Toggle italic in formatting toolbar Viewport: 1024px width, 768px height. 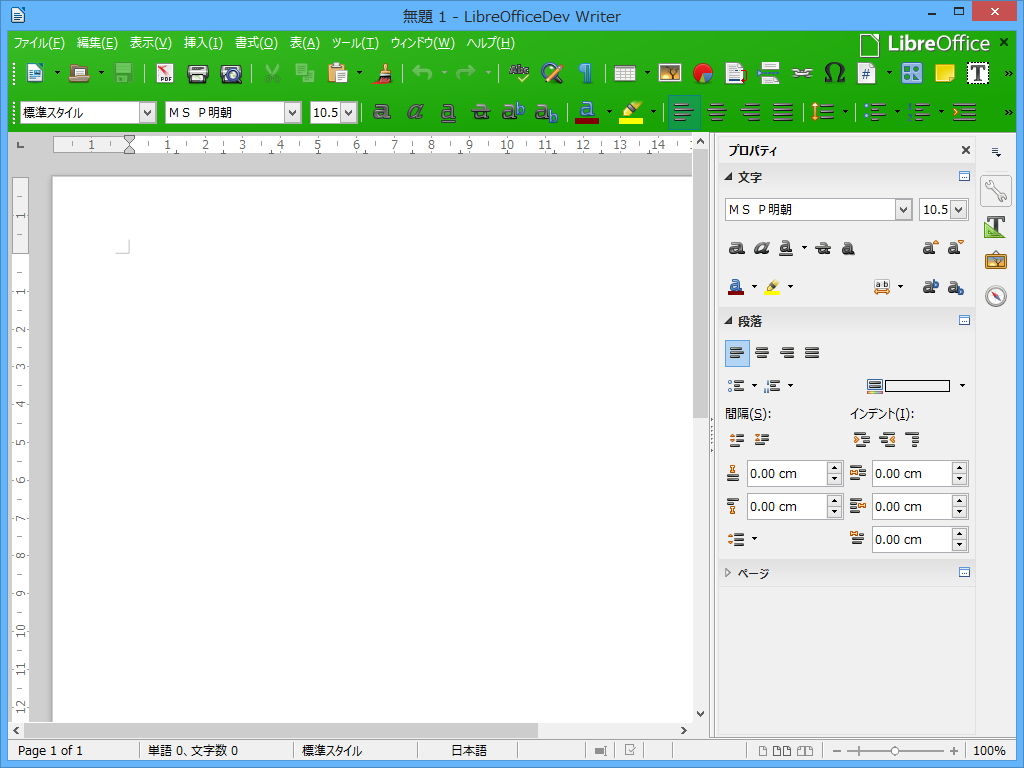point(415,112)
